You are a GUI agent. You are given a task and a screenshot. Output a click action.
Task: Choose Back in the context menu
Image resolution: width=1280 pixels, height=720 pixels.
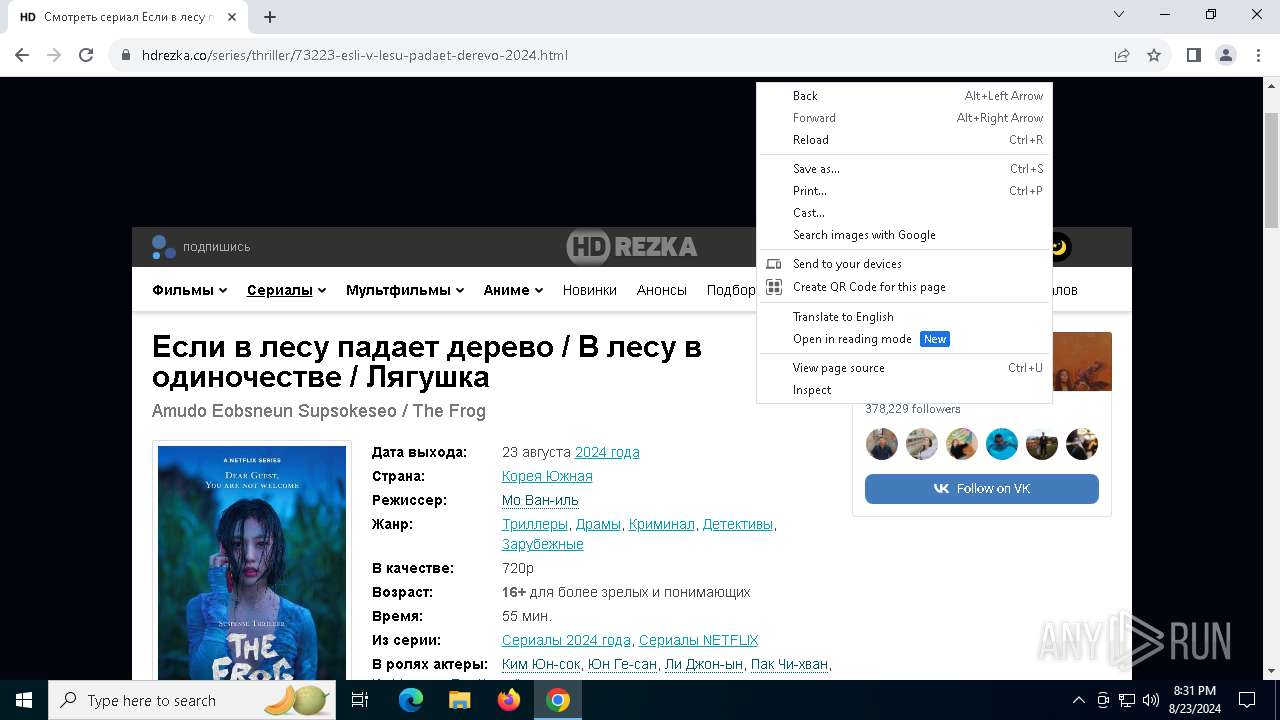click(x=904, y=96)
